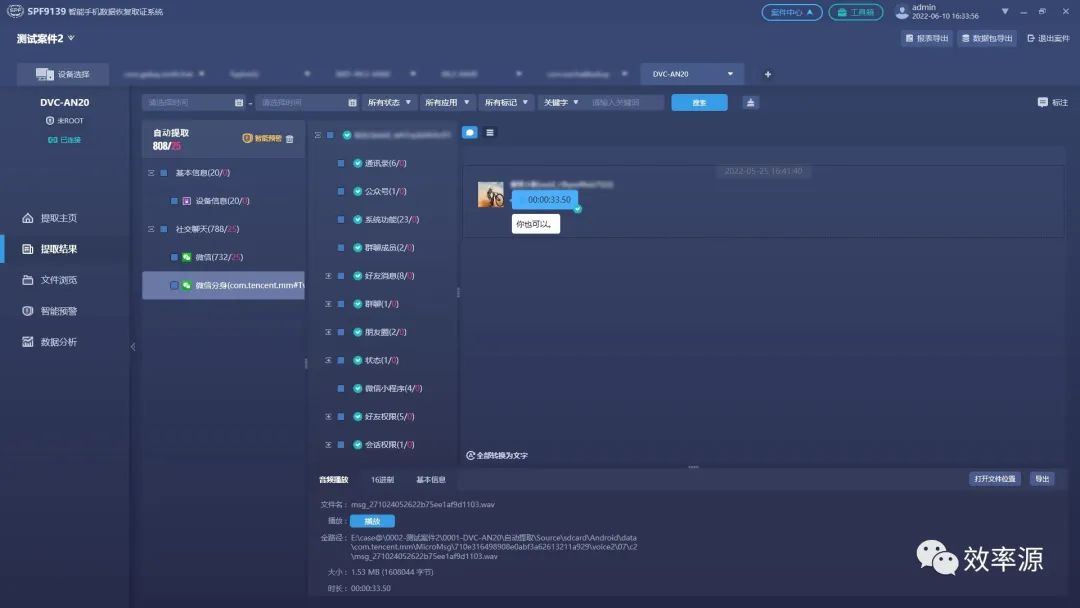
Task: Check the 微信(732/25) checkbox
Action: tap(174, 257)
